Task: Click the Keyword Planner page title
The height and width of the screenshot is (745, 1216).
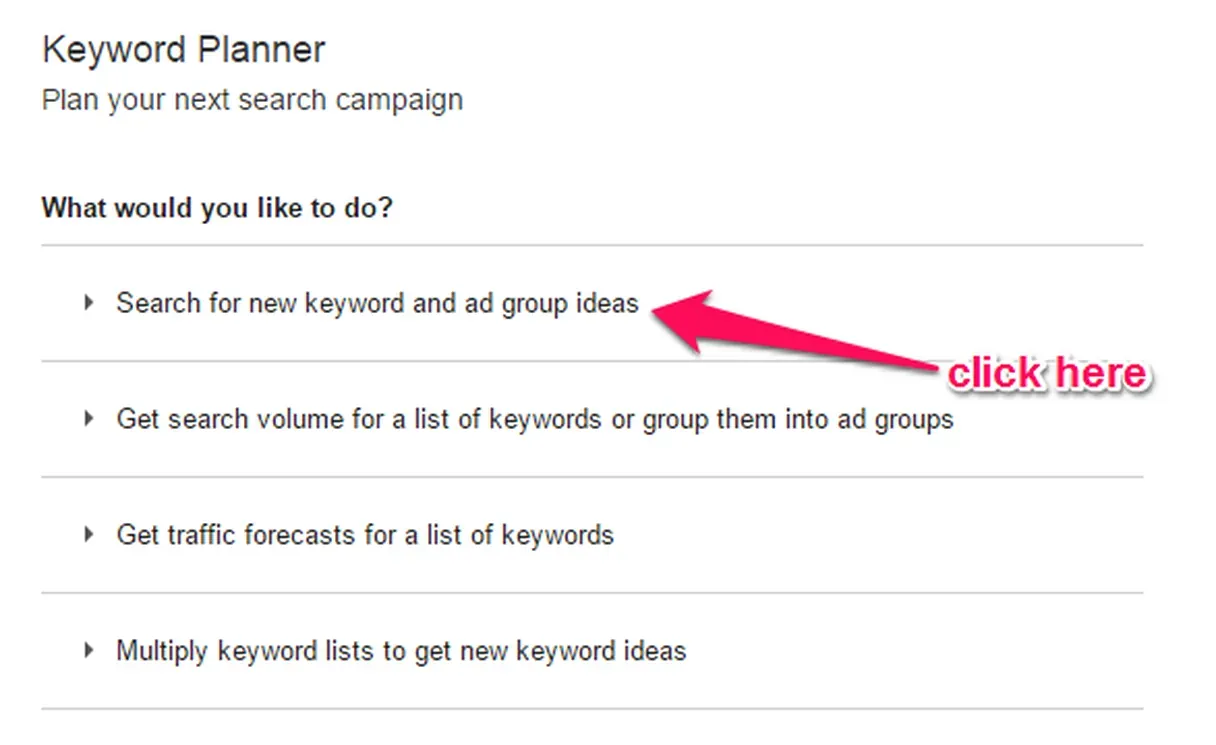Action: (x=184, y=50)
